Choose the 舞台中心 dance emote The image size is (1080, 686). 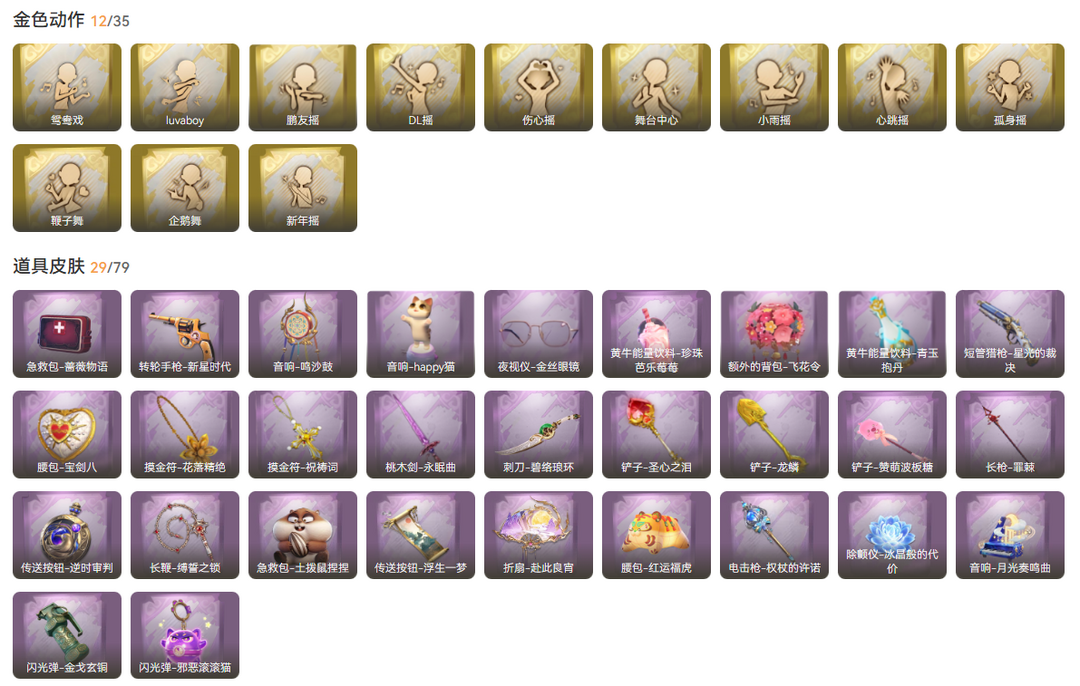656,87
